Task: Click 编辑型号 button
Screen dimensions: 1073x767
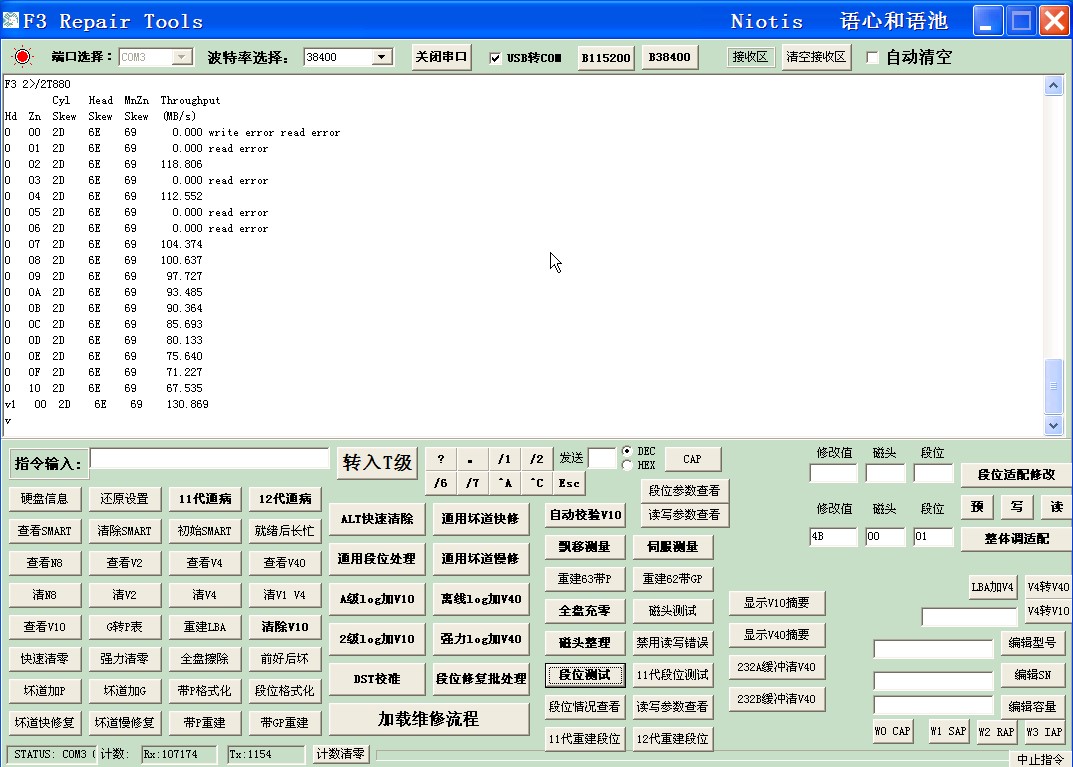Action: pyautogui.click(x=1033, y=642)
